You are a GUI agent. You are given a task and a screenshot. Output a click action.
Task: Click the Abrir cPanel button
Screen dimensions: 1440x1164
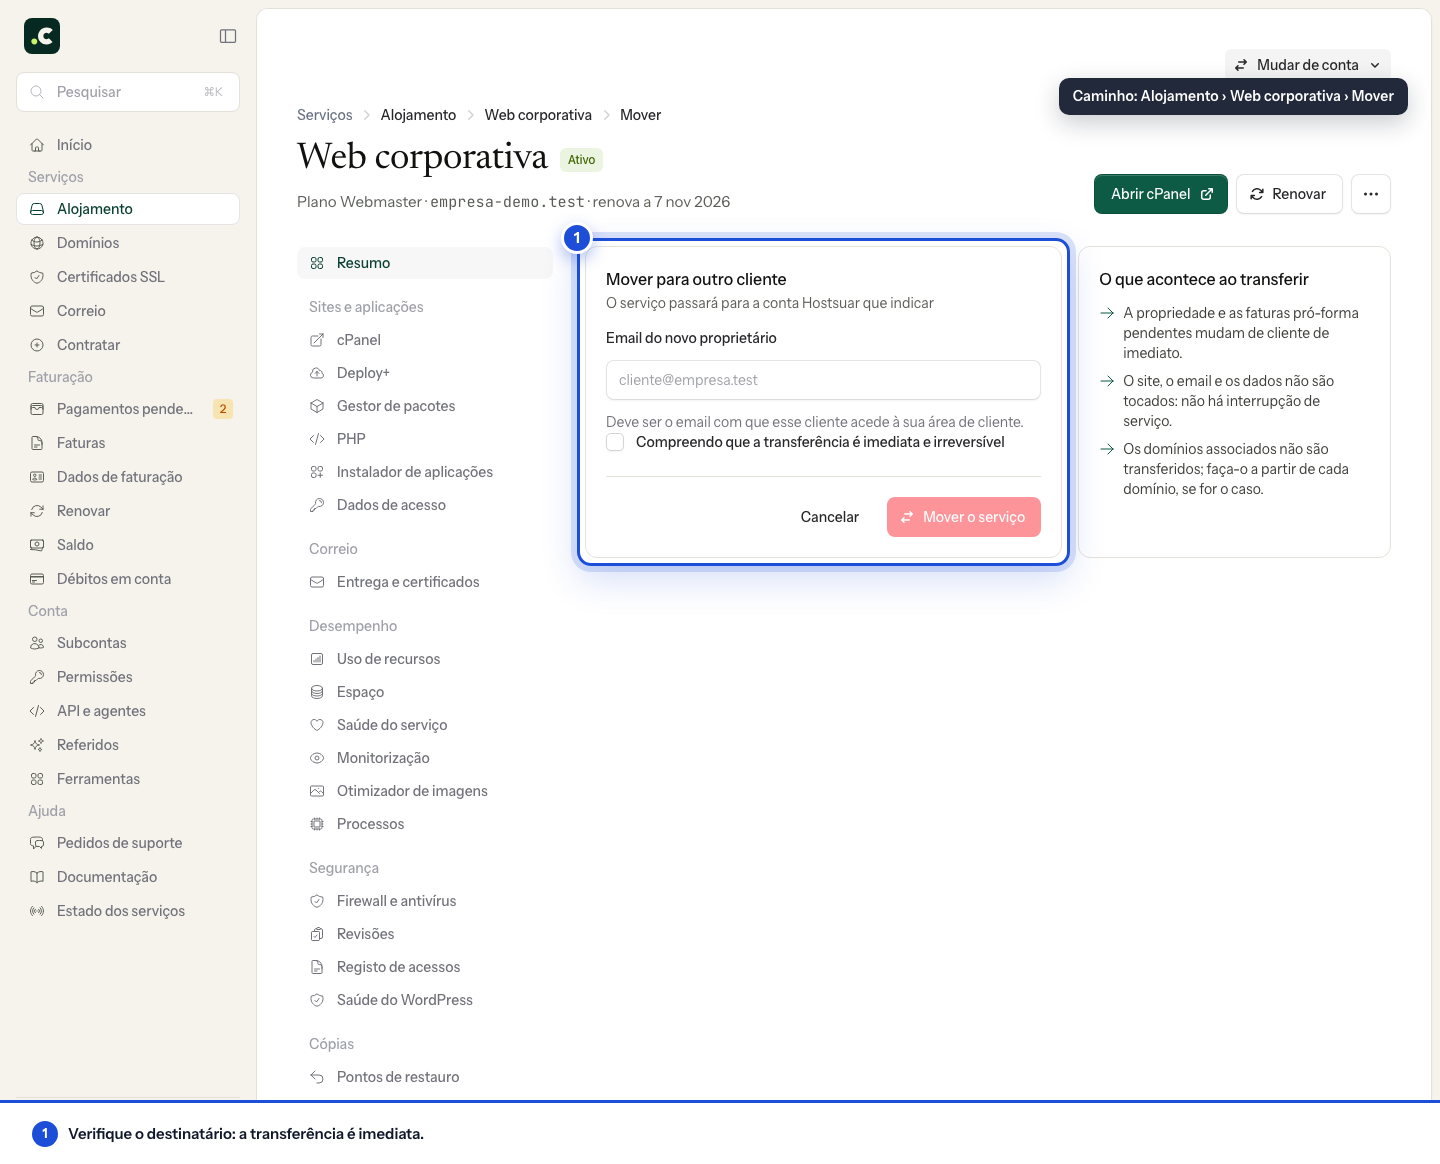(x=1161, y=194)
